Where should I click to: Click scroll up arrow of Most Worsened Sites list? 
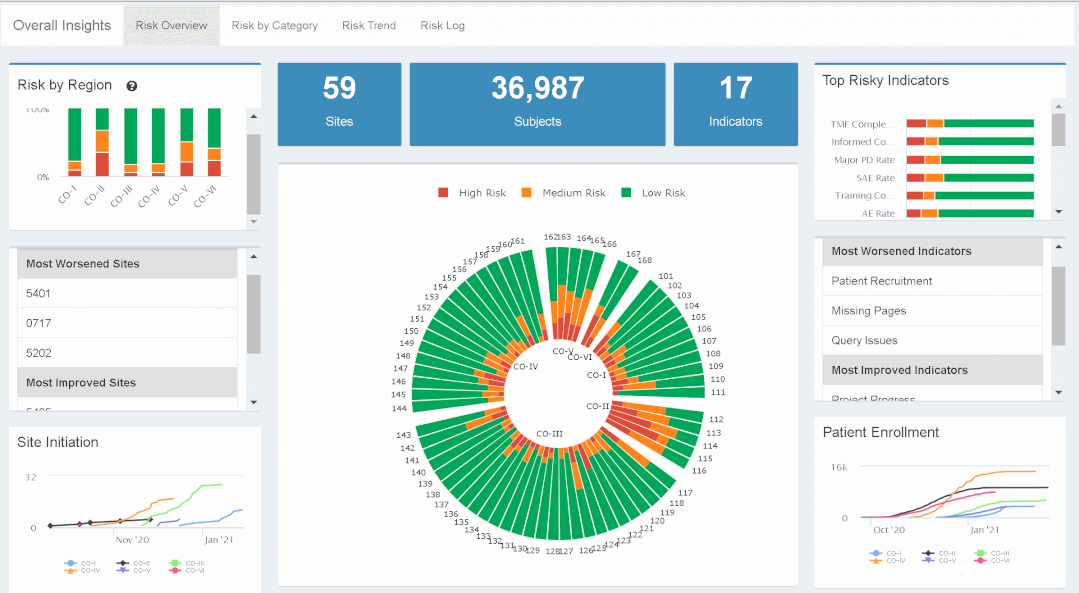pyautogui.click(x=253, y=257)
